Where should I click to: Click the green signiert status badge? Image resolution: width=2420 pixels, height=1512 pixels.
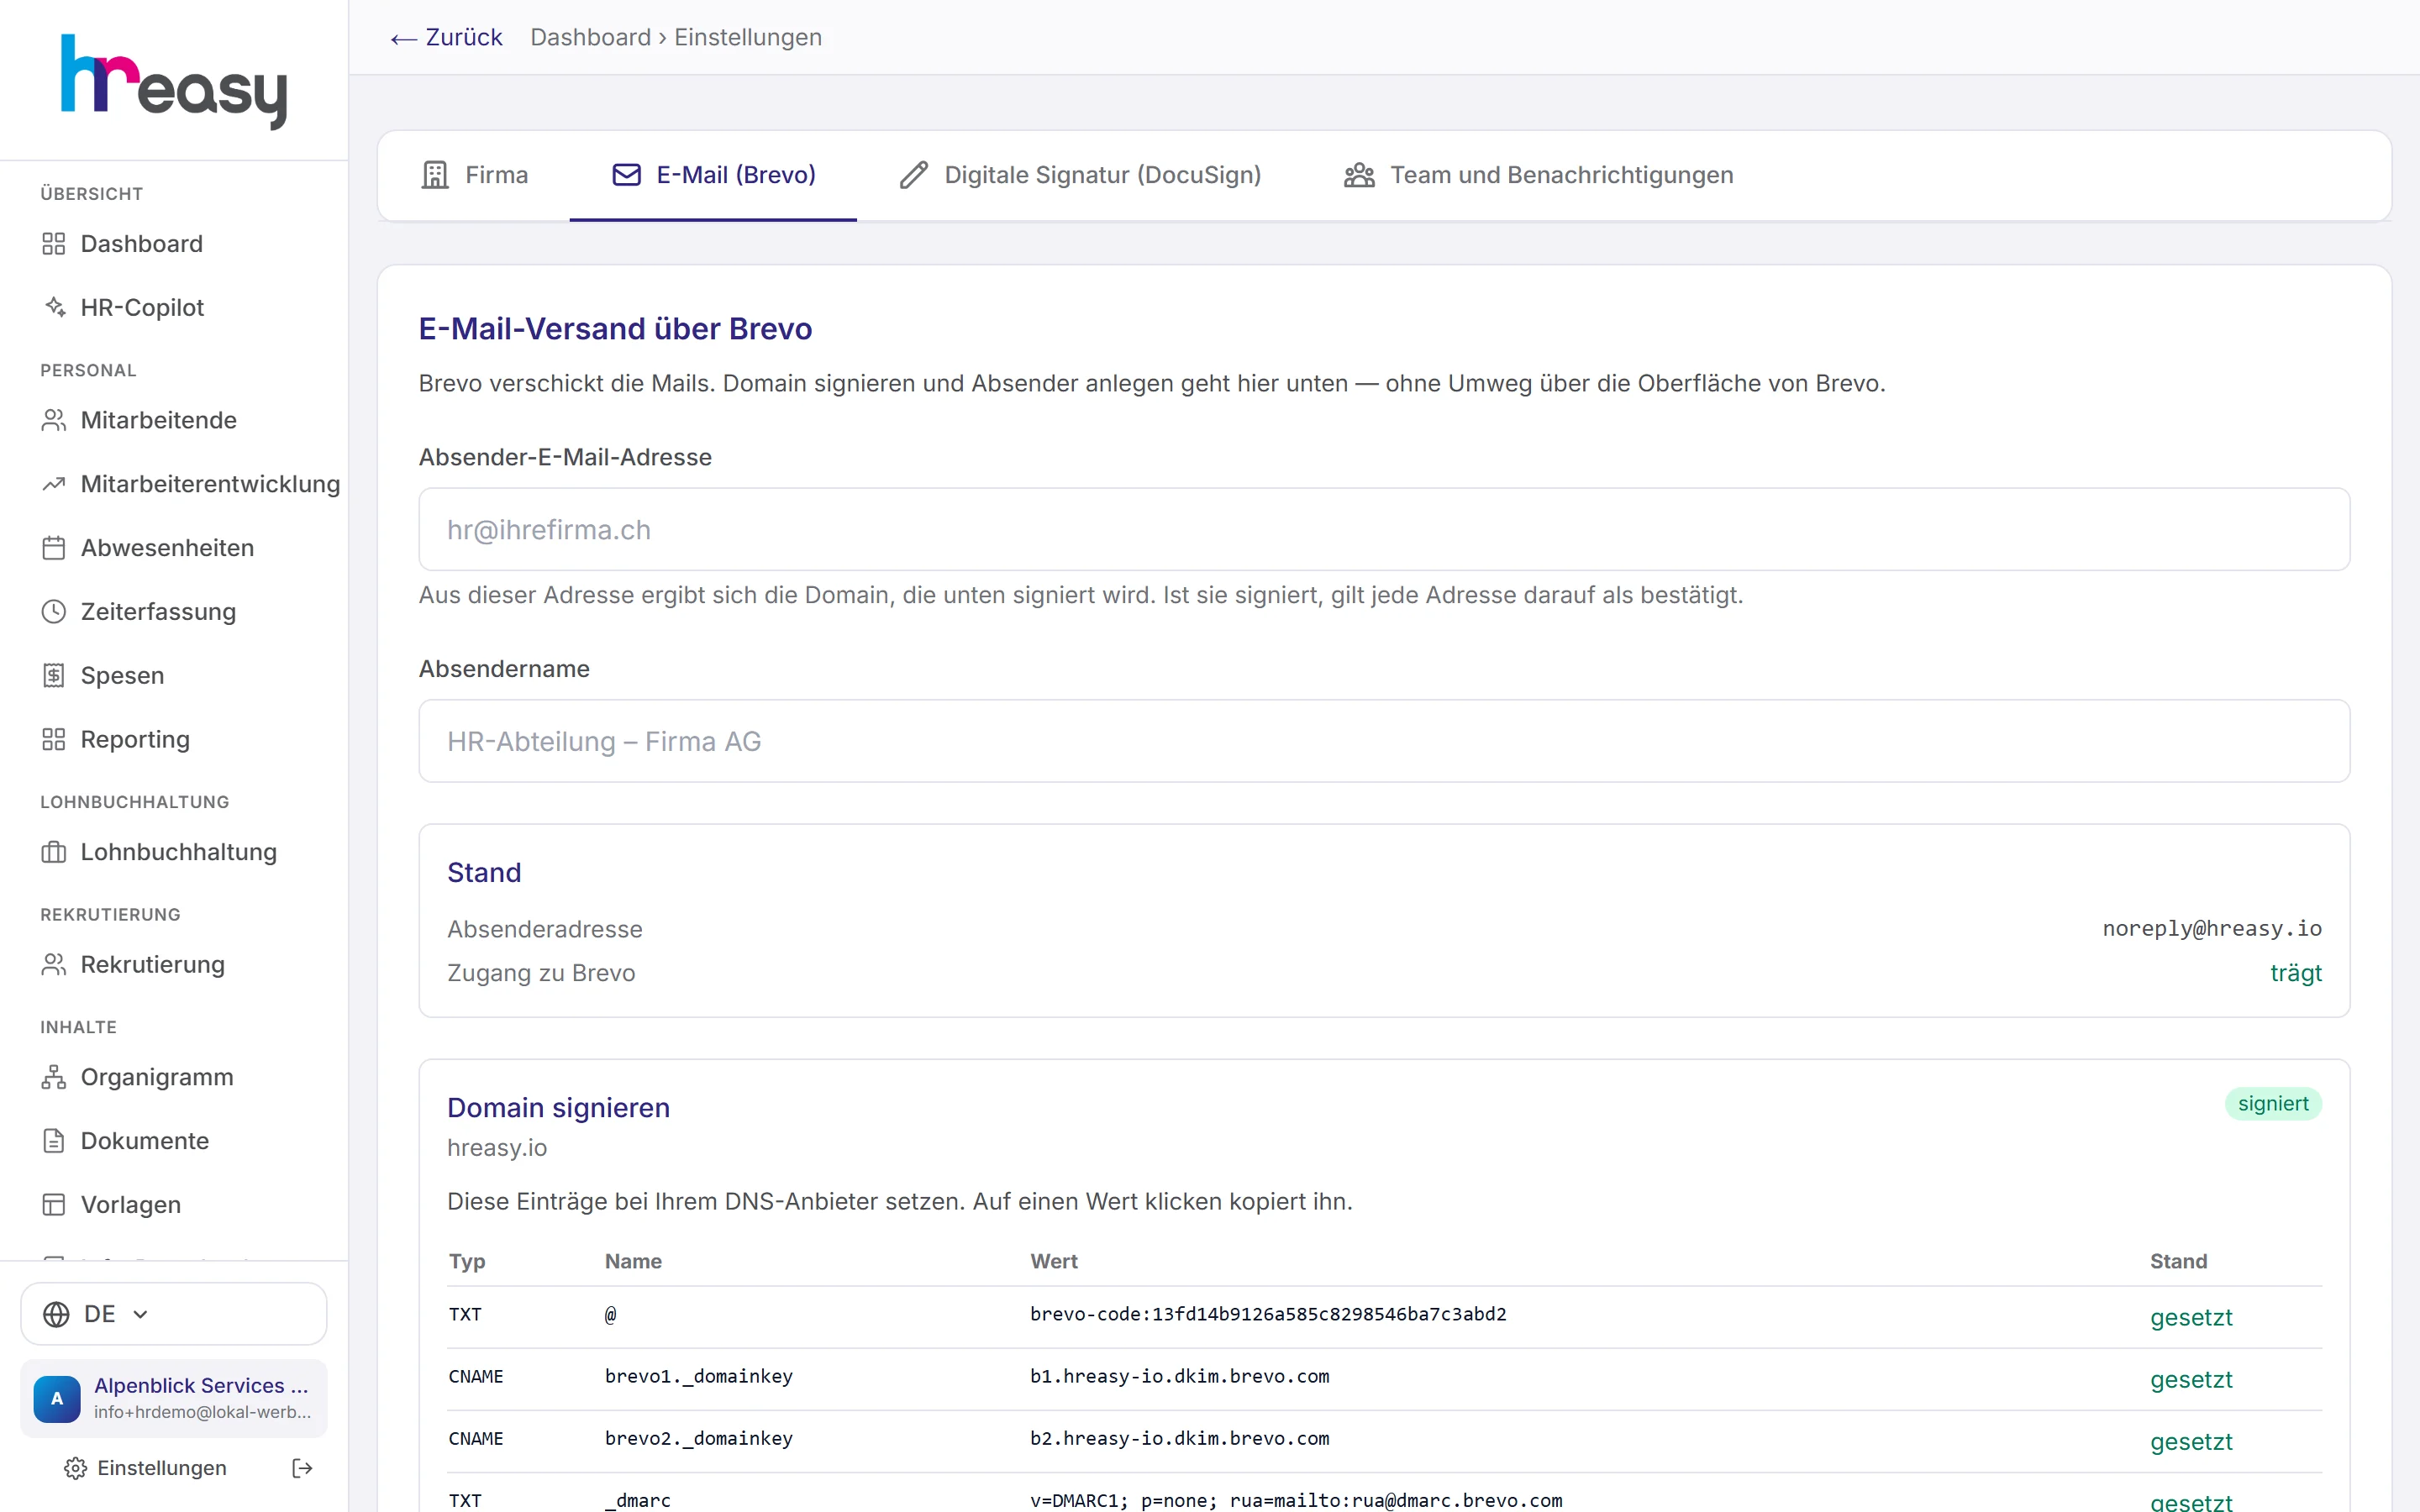click(x=2273, y=1103)
